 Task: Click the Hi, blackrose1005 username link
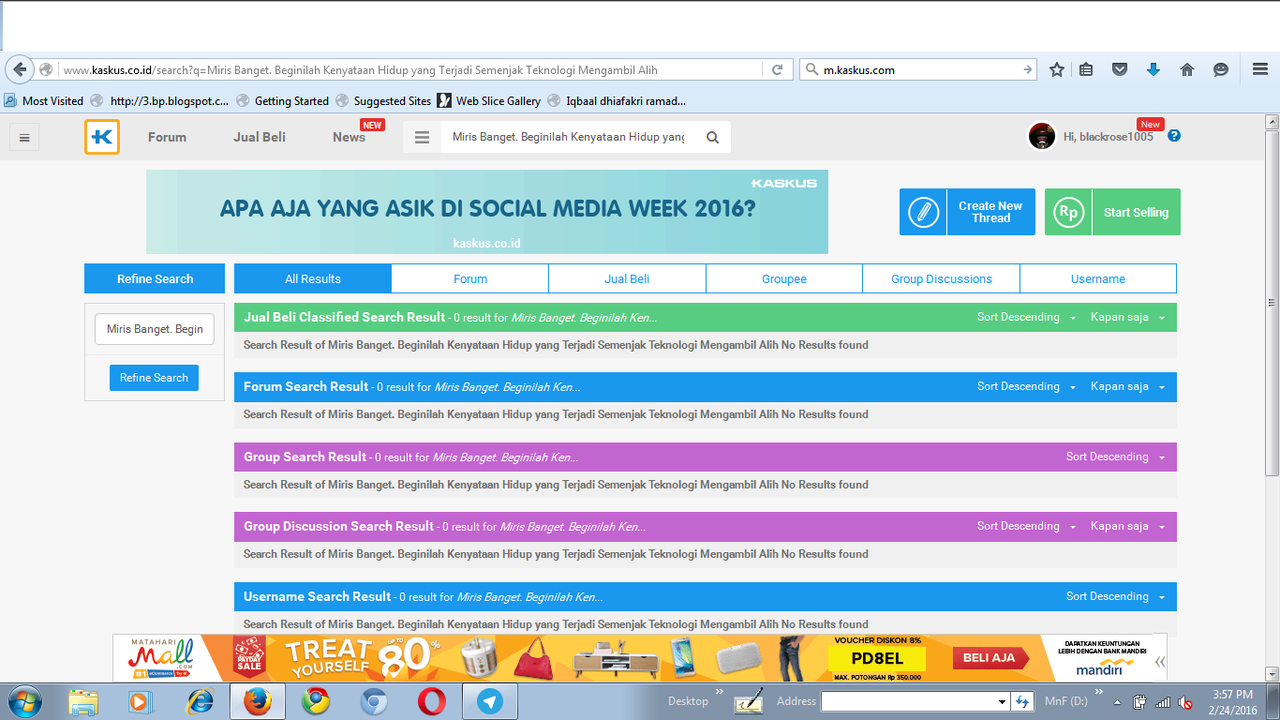(x=1108, y=137)
